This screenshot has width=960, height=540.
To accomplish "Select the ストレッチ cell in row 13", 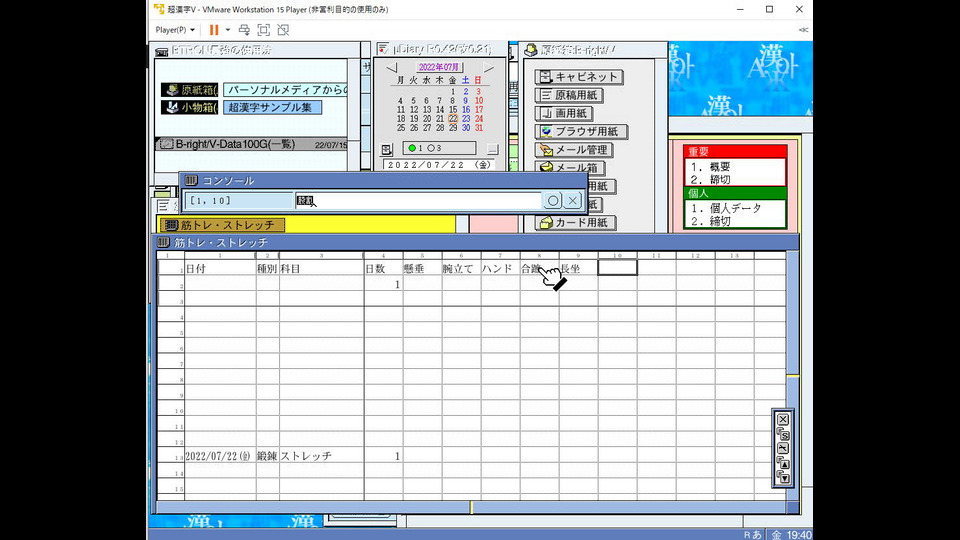I will [321, 456].
